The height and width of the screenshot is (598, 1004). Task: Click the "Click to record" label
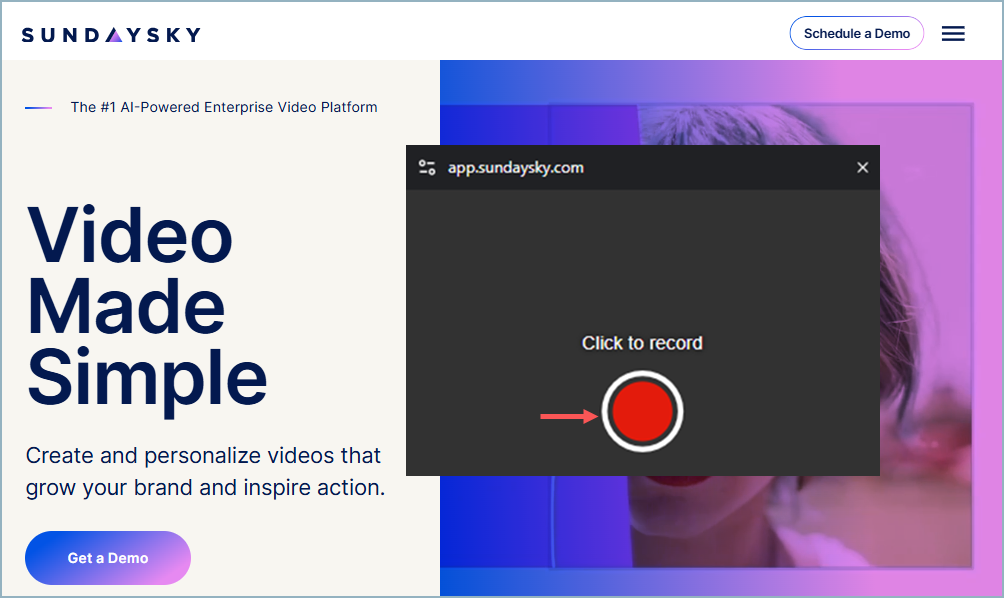642,343
